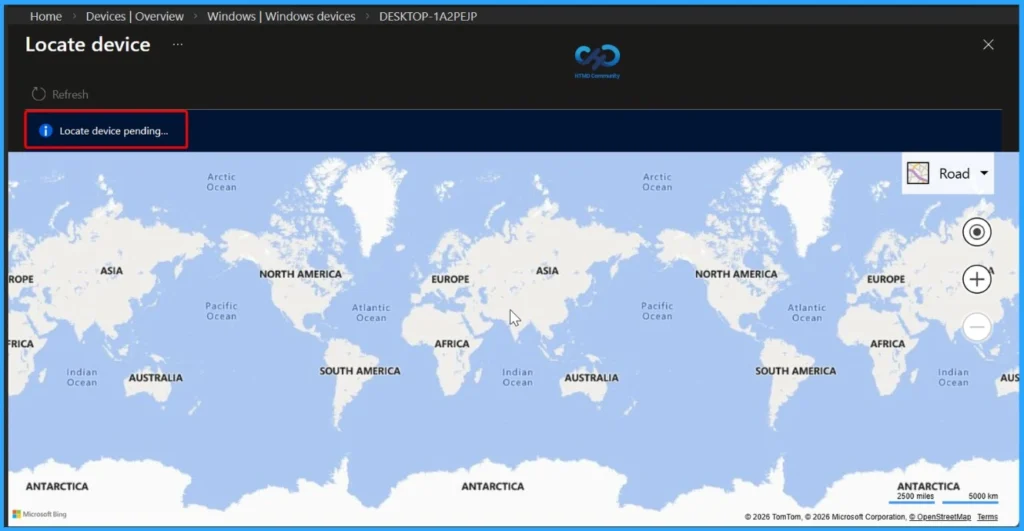Open the ellipsis menu beside Locate device
The height and width of the screenshot is (531, 1024).
coord(178,44)
